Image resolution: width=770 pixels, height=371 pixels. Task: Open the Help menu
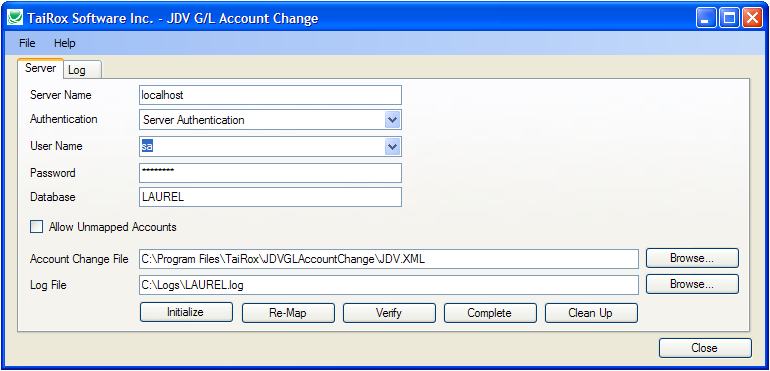(65, 43)
